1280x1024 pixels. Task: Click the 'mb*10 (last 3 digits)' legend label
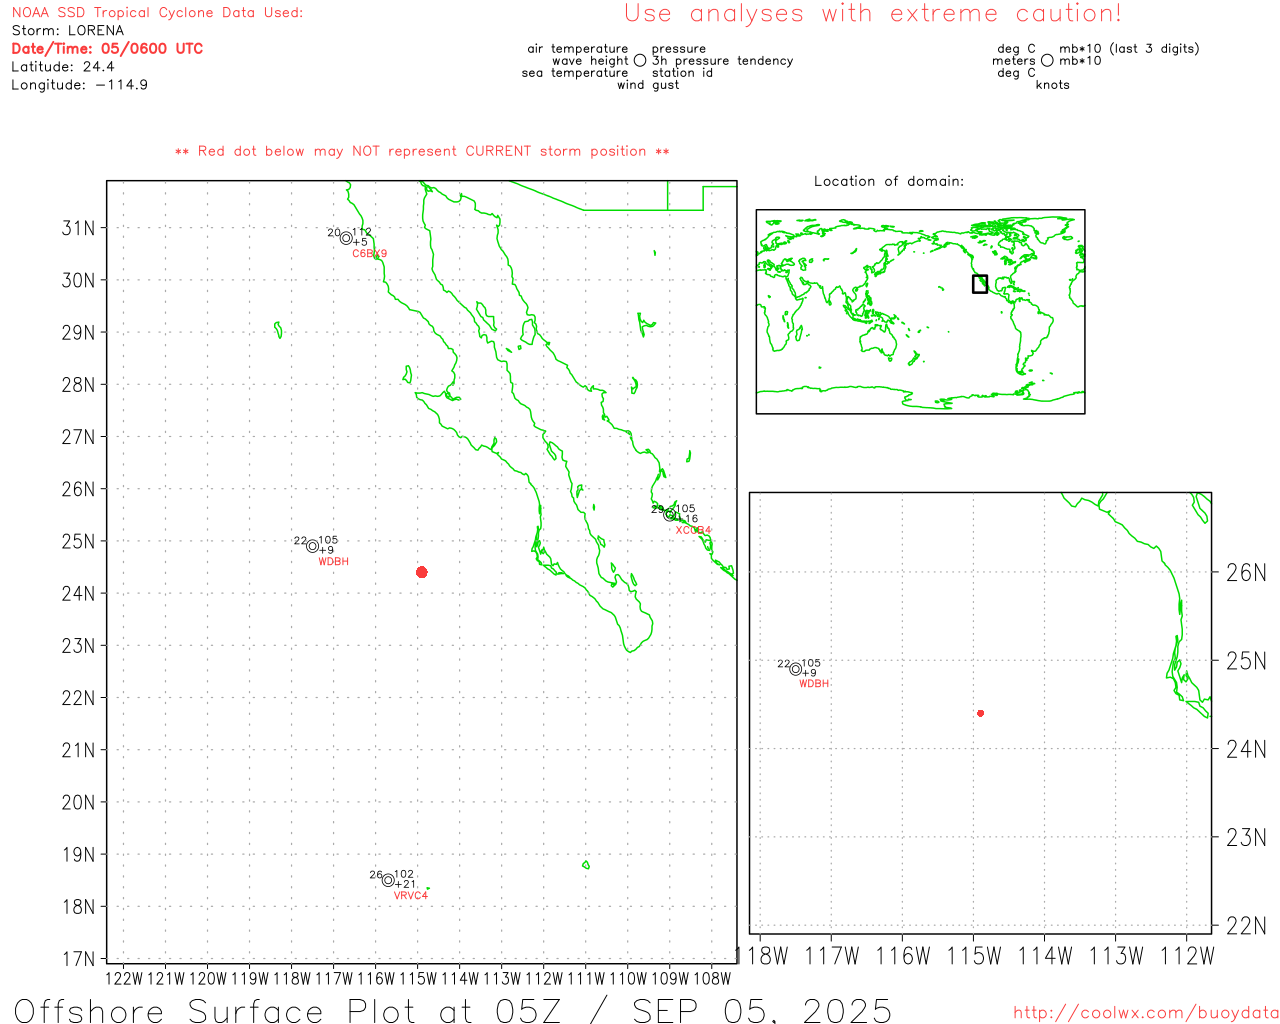coord(1129,49)
